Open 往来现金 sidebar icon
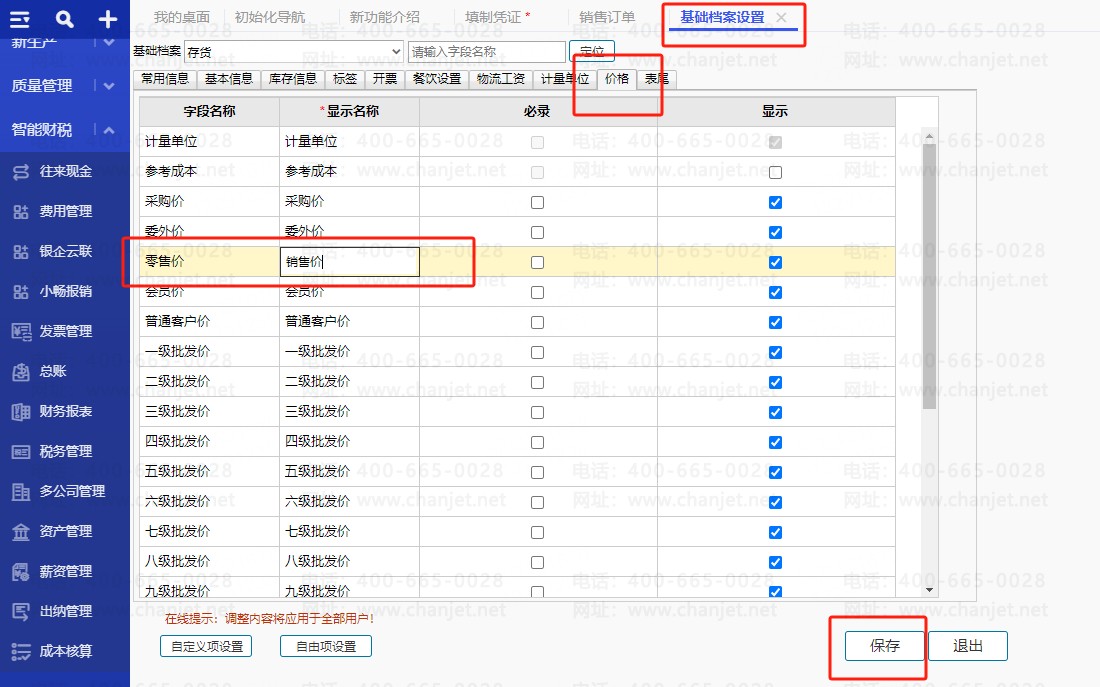 pyautogui.click(x=21, y=171)
